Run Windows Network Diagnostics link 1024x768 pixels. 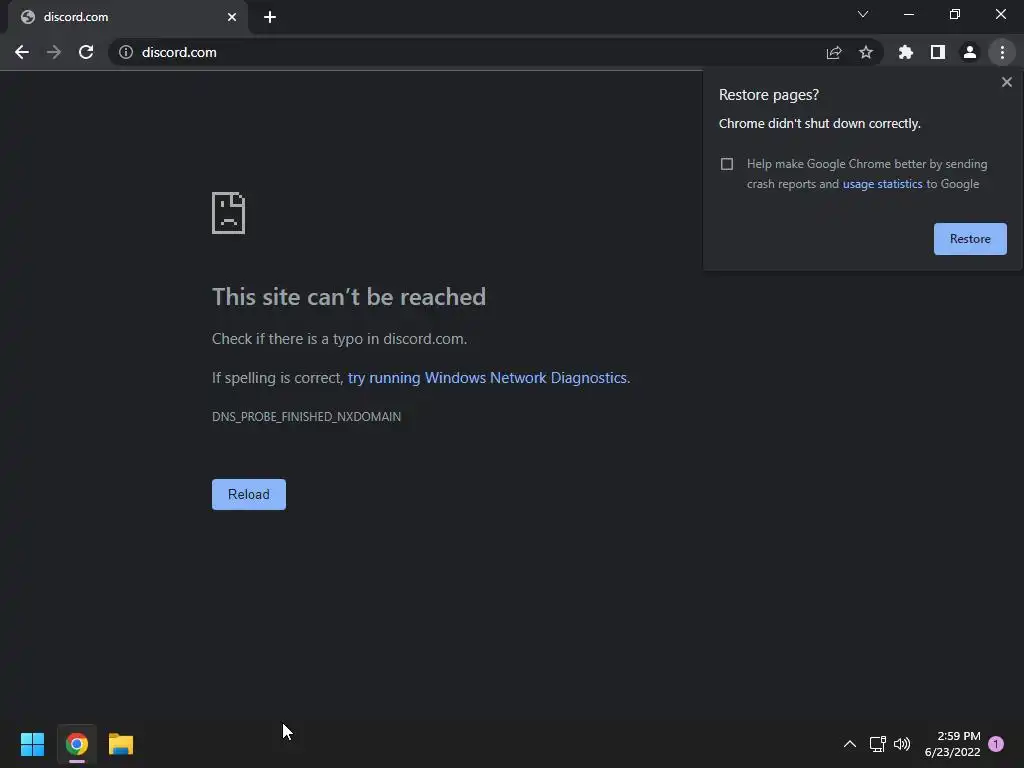[487, 378]
